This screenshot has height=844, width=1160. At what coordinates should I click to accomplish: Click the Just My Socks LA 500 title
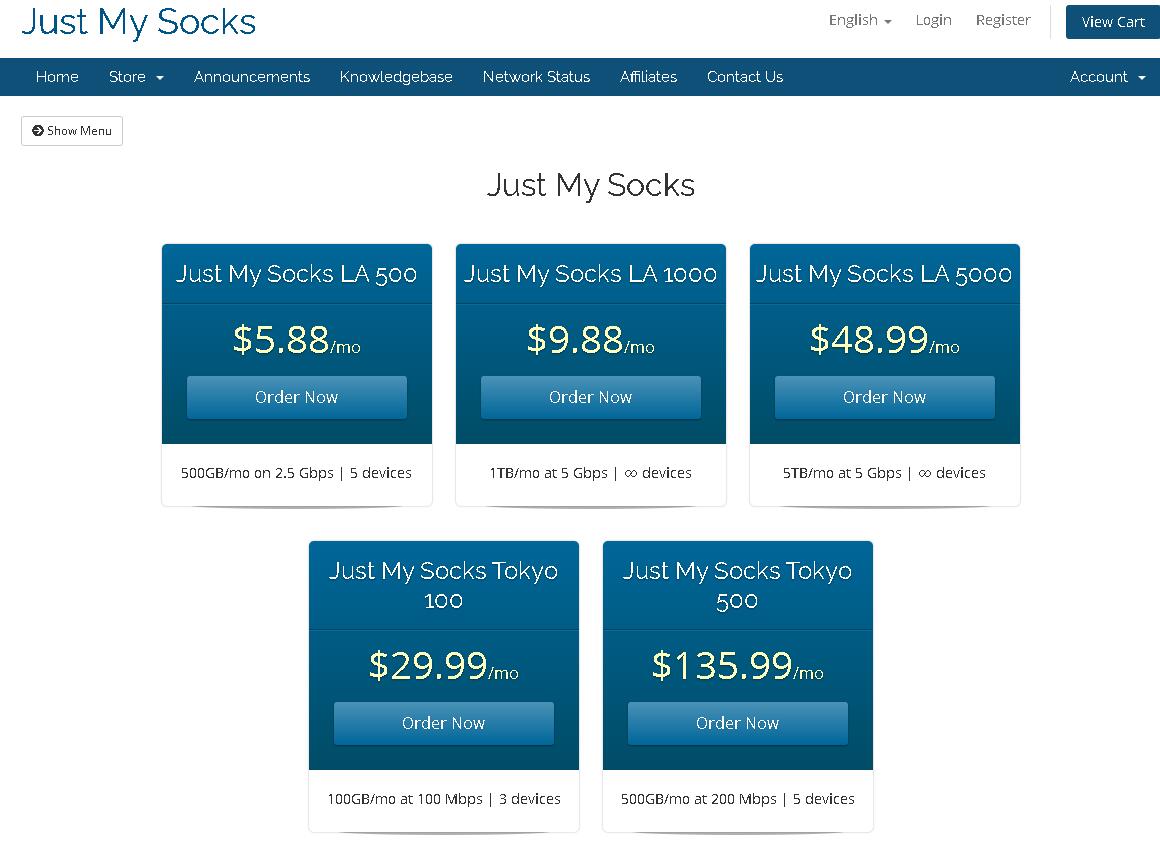(297, 274)
